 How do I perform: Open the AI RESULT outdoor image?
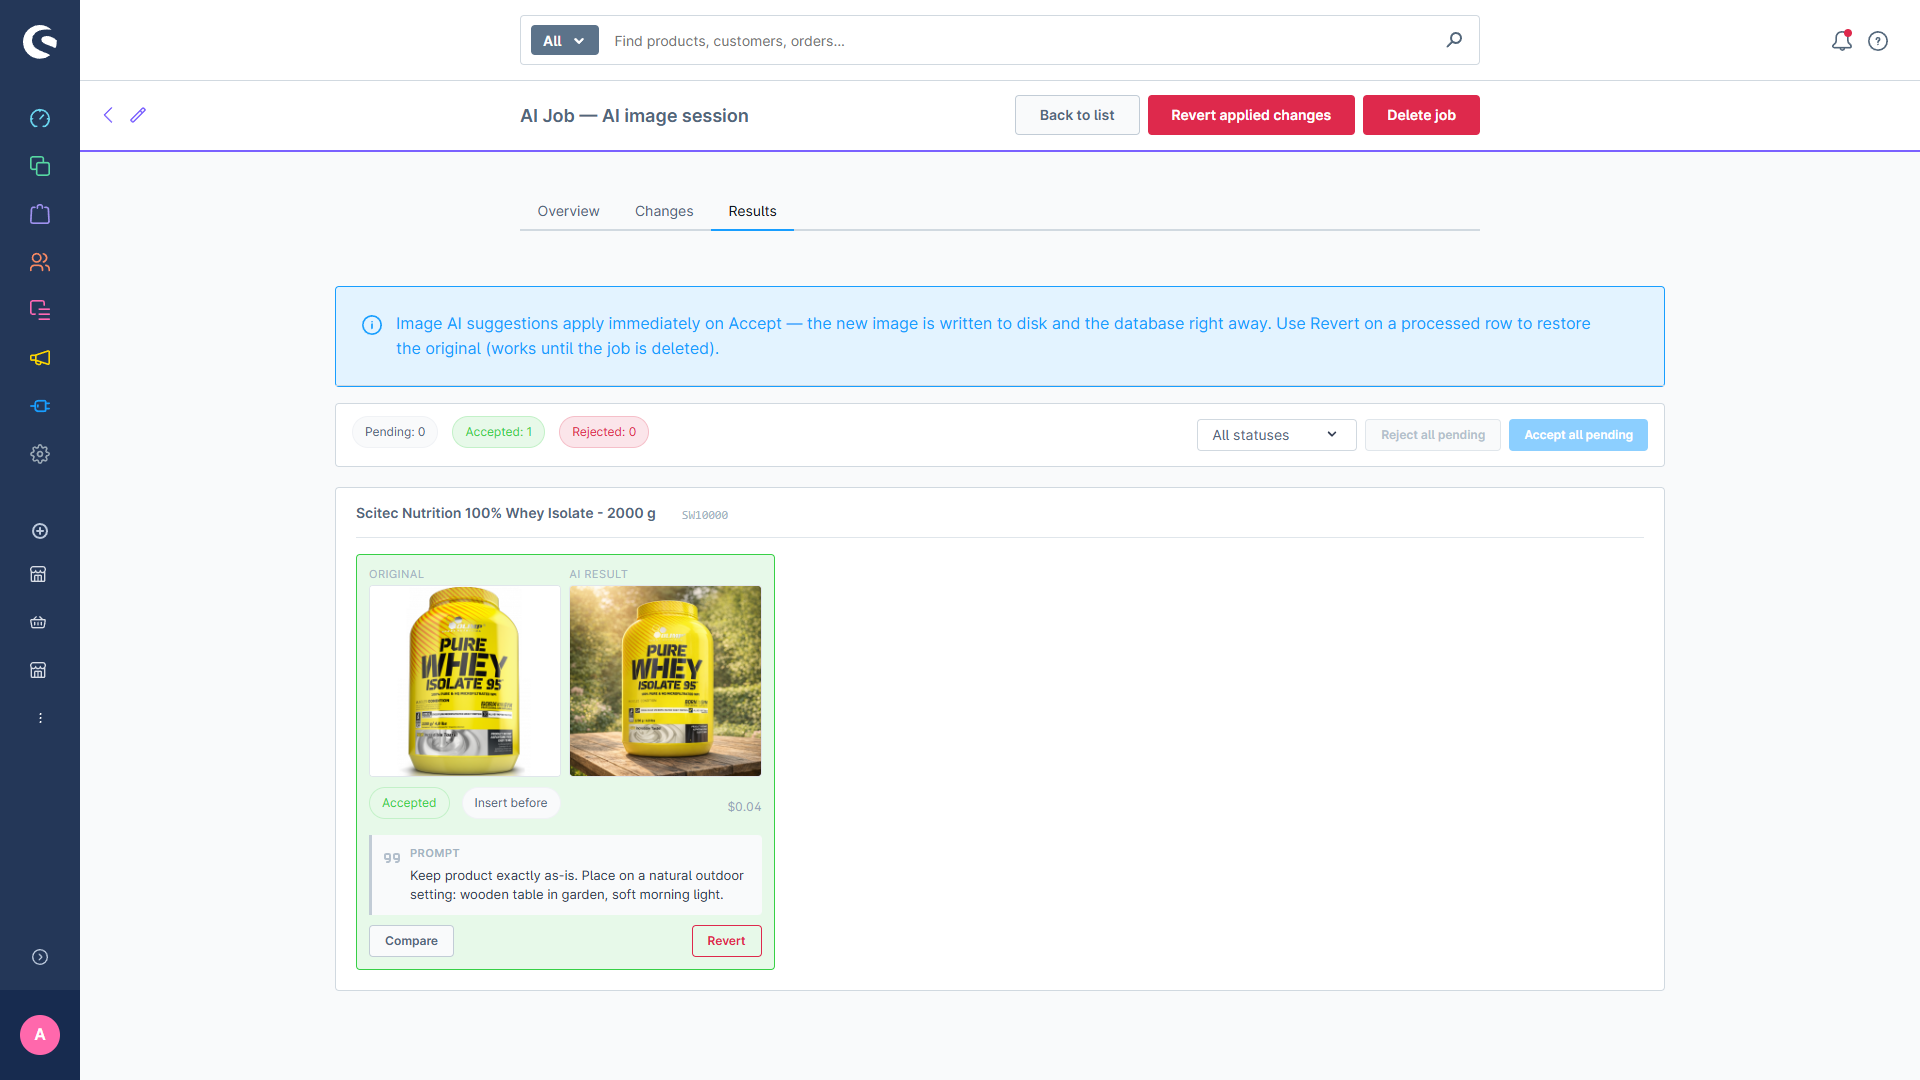(x=665, y=681)
